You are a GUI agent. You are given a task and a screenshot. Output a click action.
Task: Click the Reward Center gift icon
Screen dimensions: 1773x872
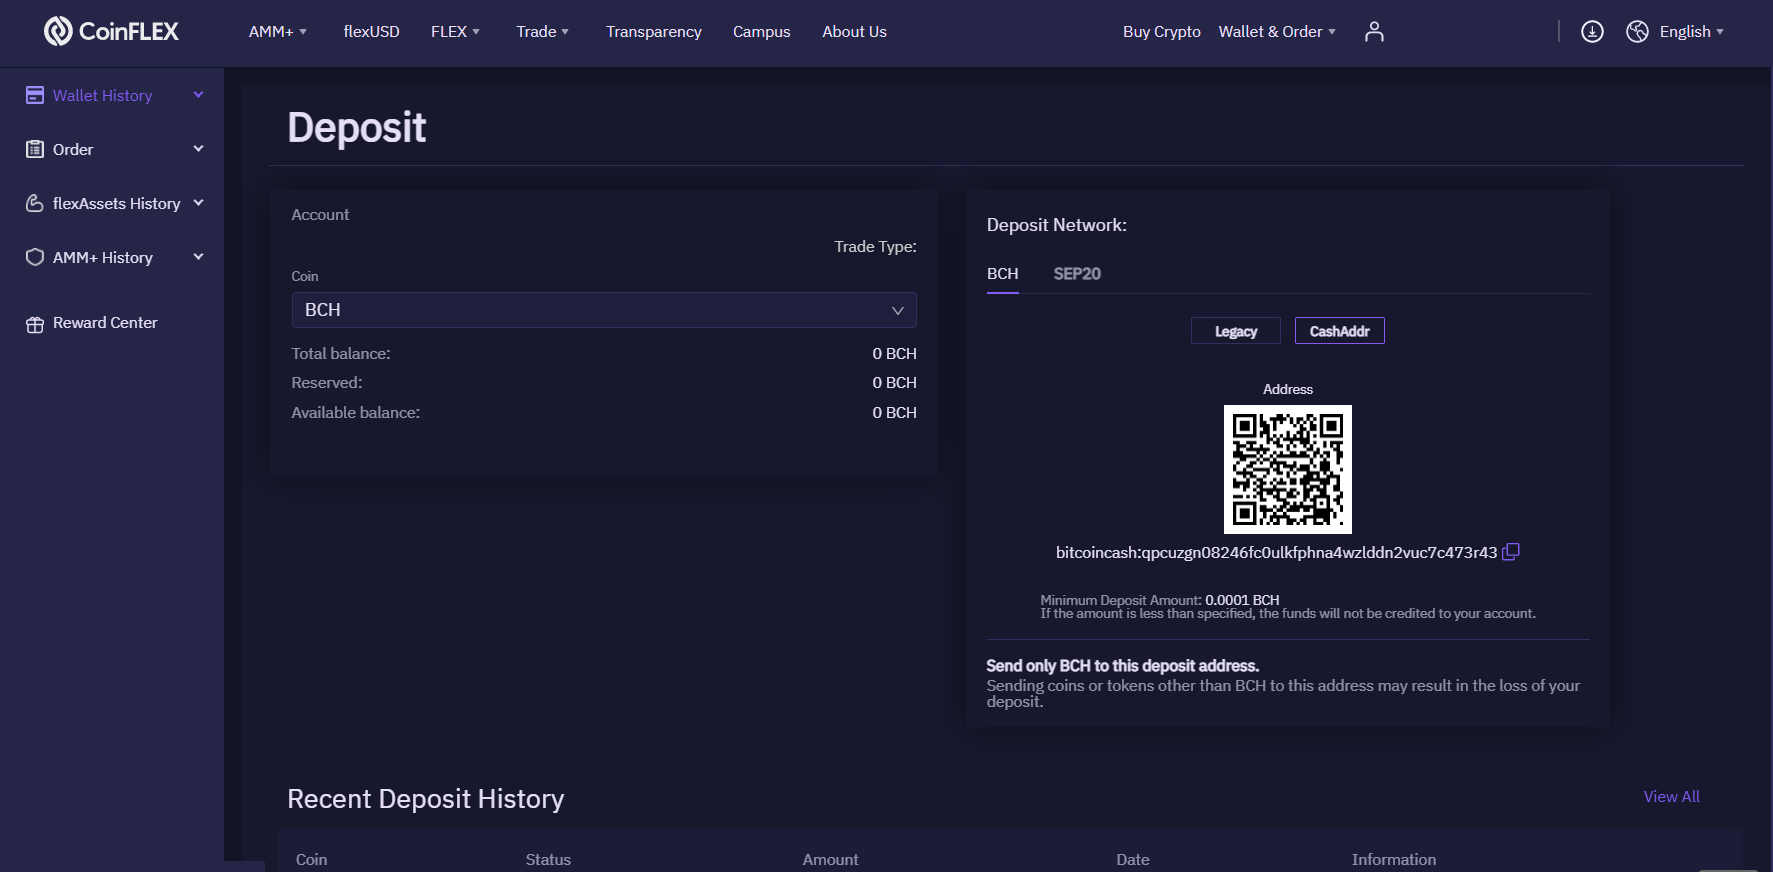click(35, 324)
